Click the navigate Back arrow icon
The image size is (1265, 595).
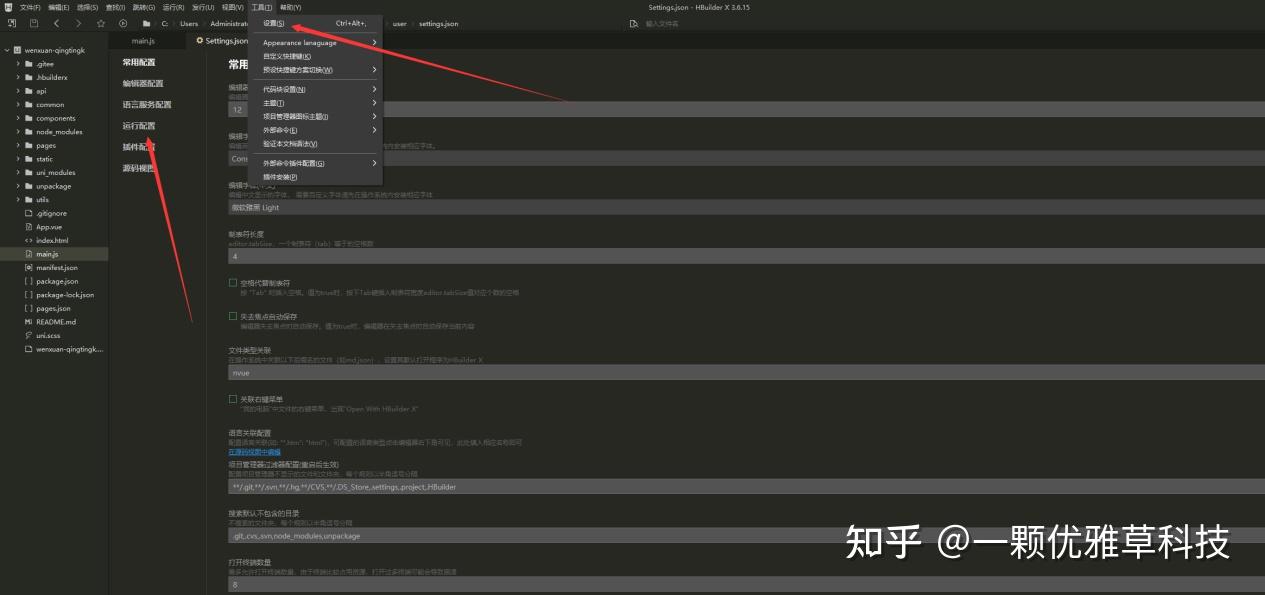pyautogui.click(x=56, y=23)
